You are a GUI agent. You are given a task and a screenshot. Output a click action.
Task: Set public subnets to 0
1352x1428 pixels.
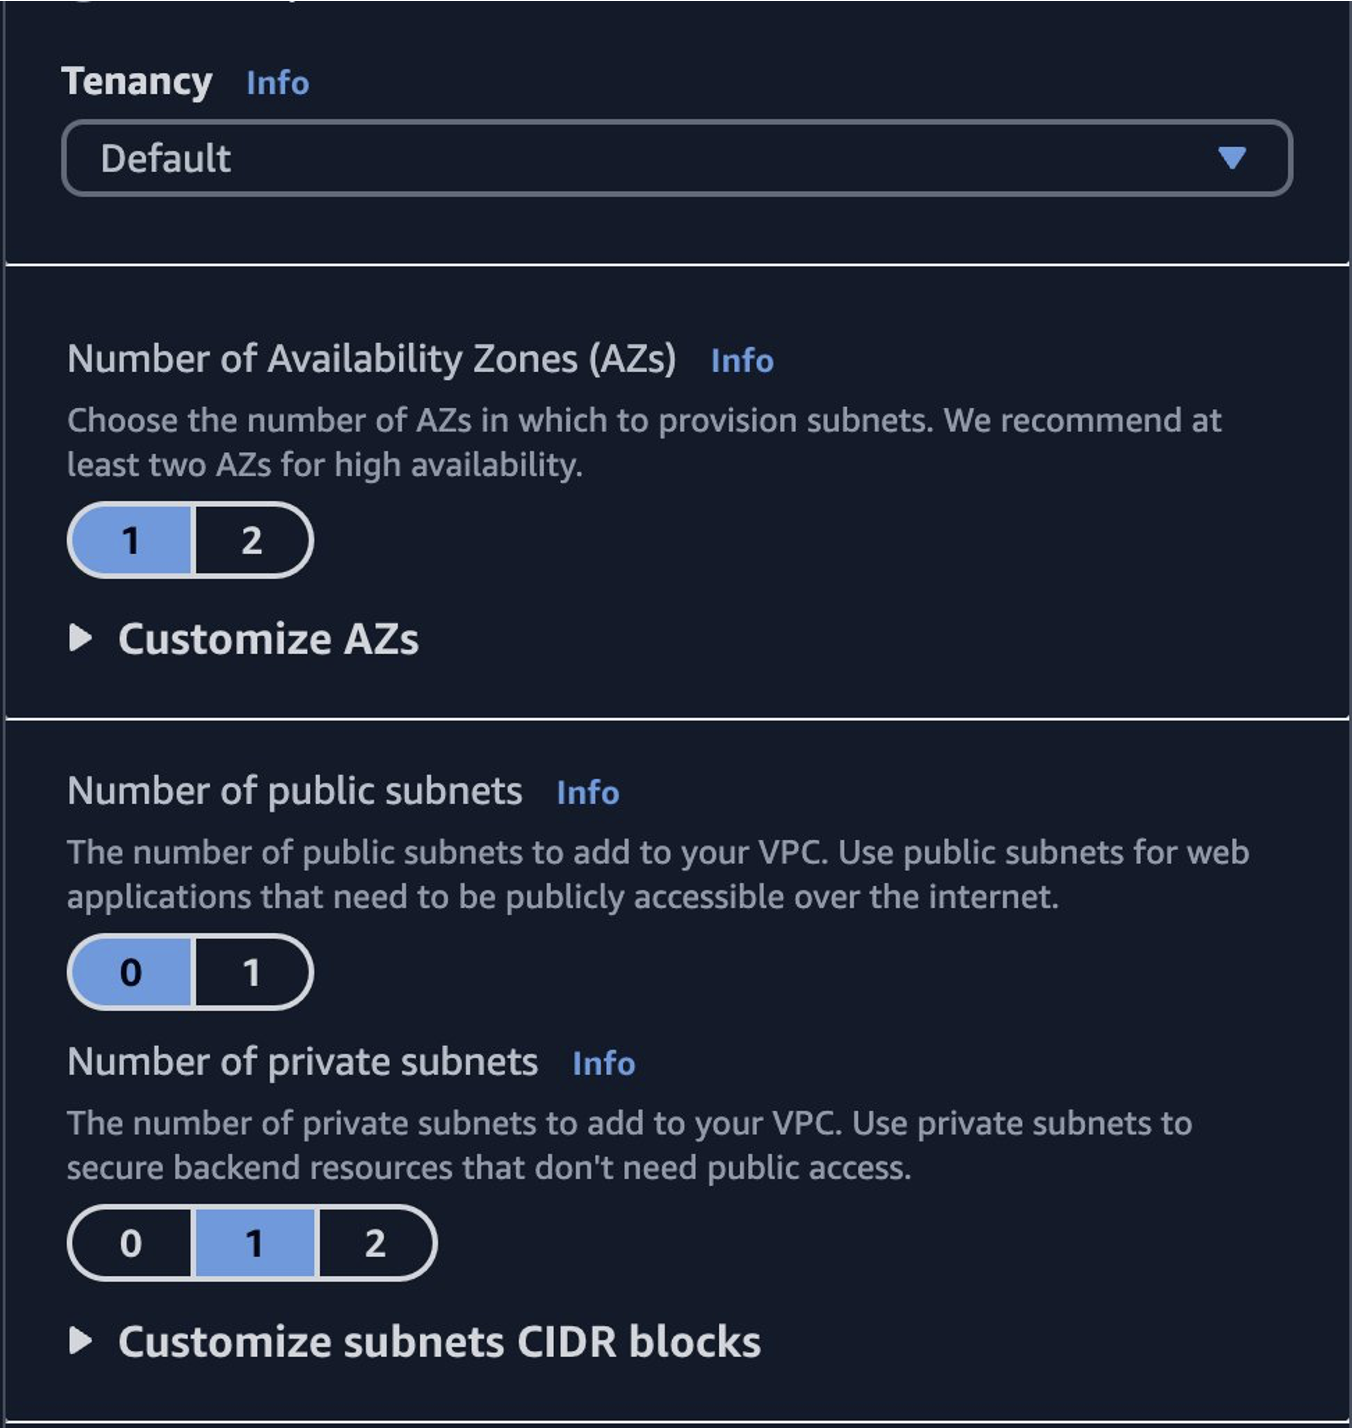point(131,969)
